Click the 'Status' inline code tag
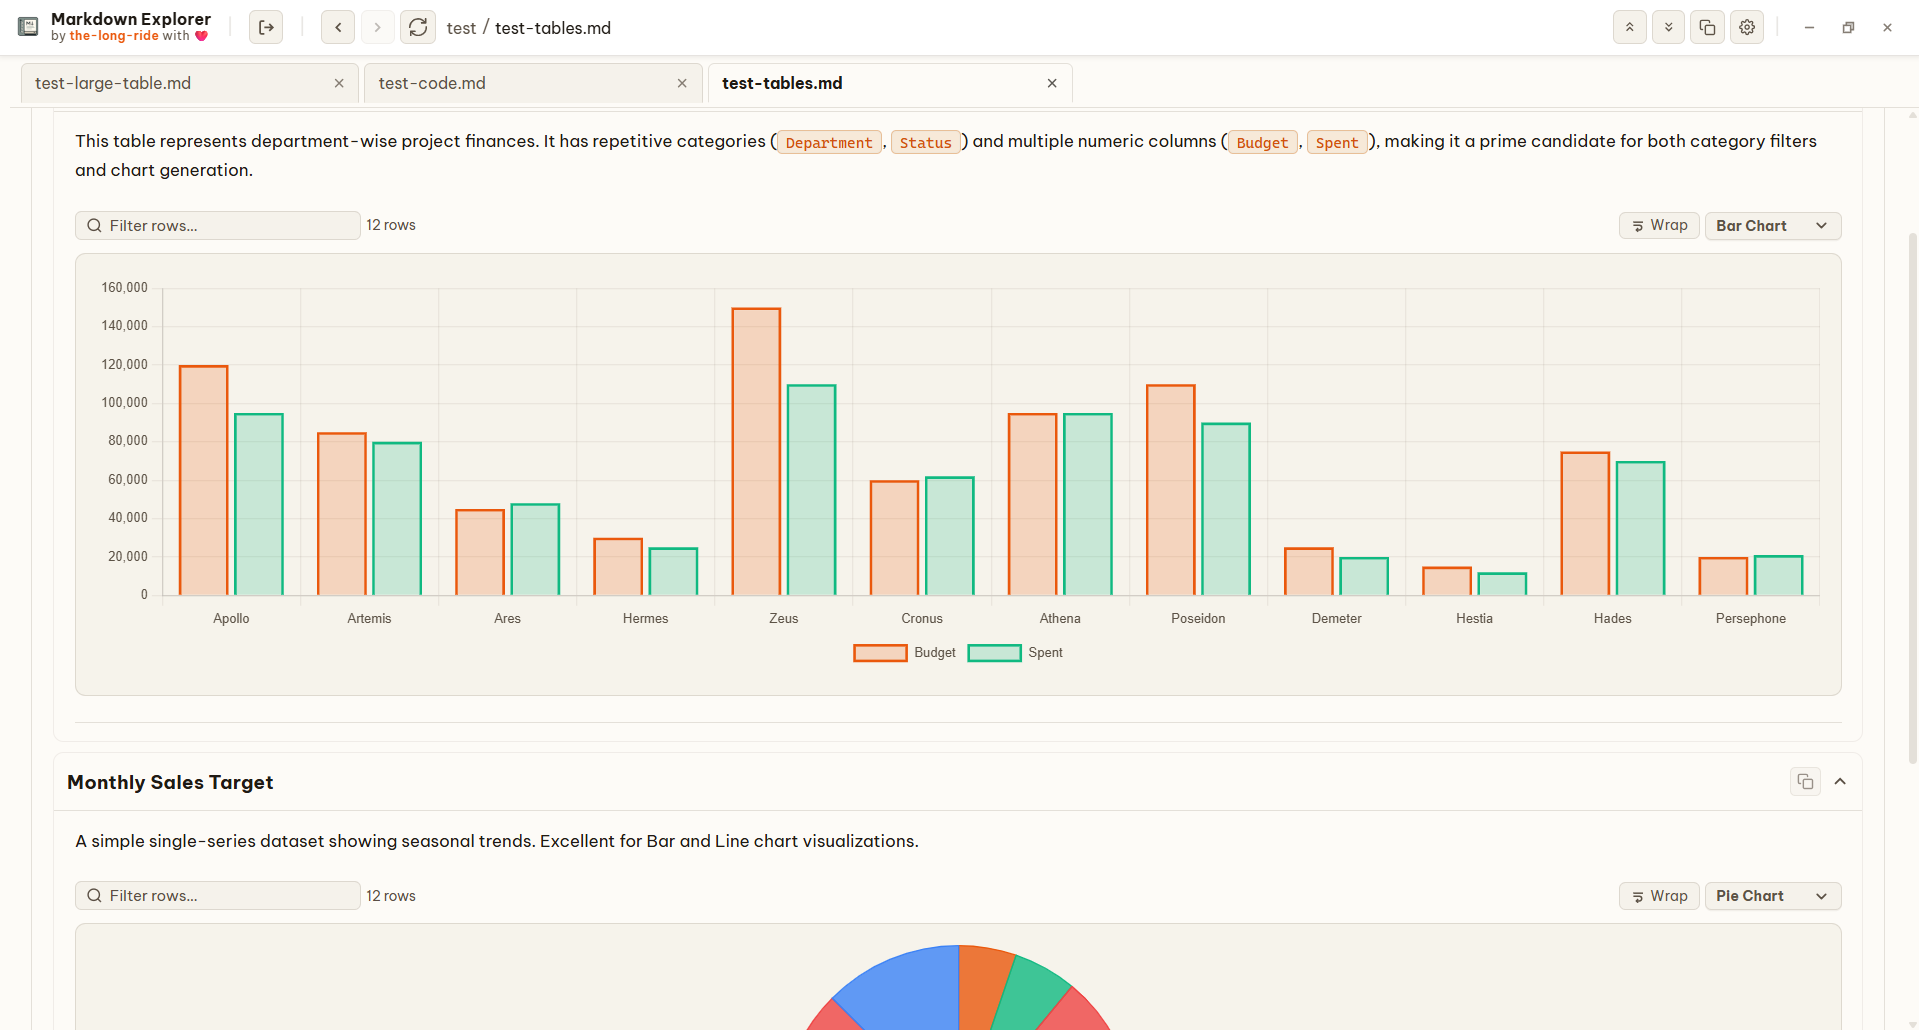 [925, 142]
